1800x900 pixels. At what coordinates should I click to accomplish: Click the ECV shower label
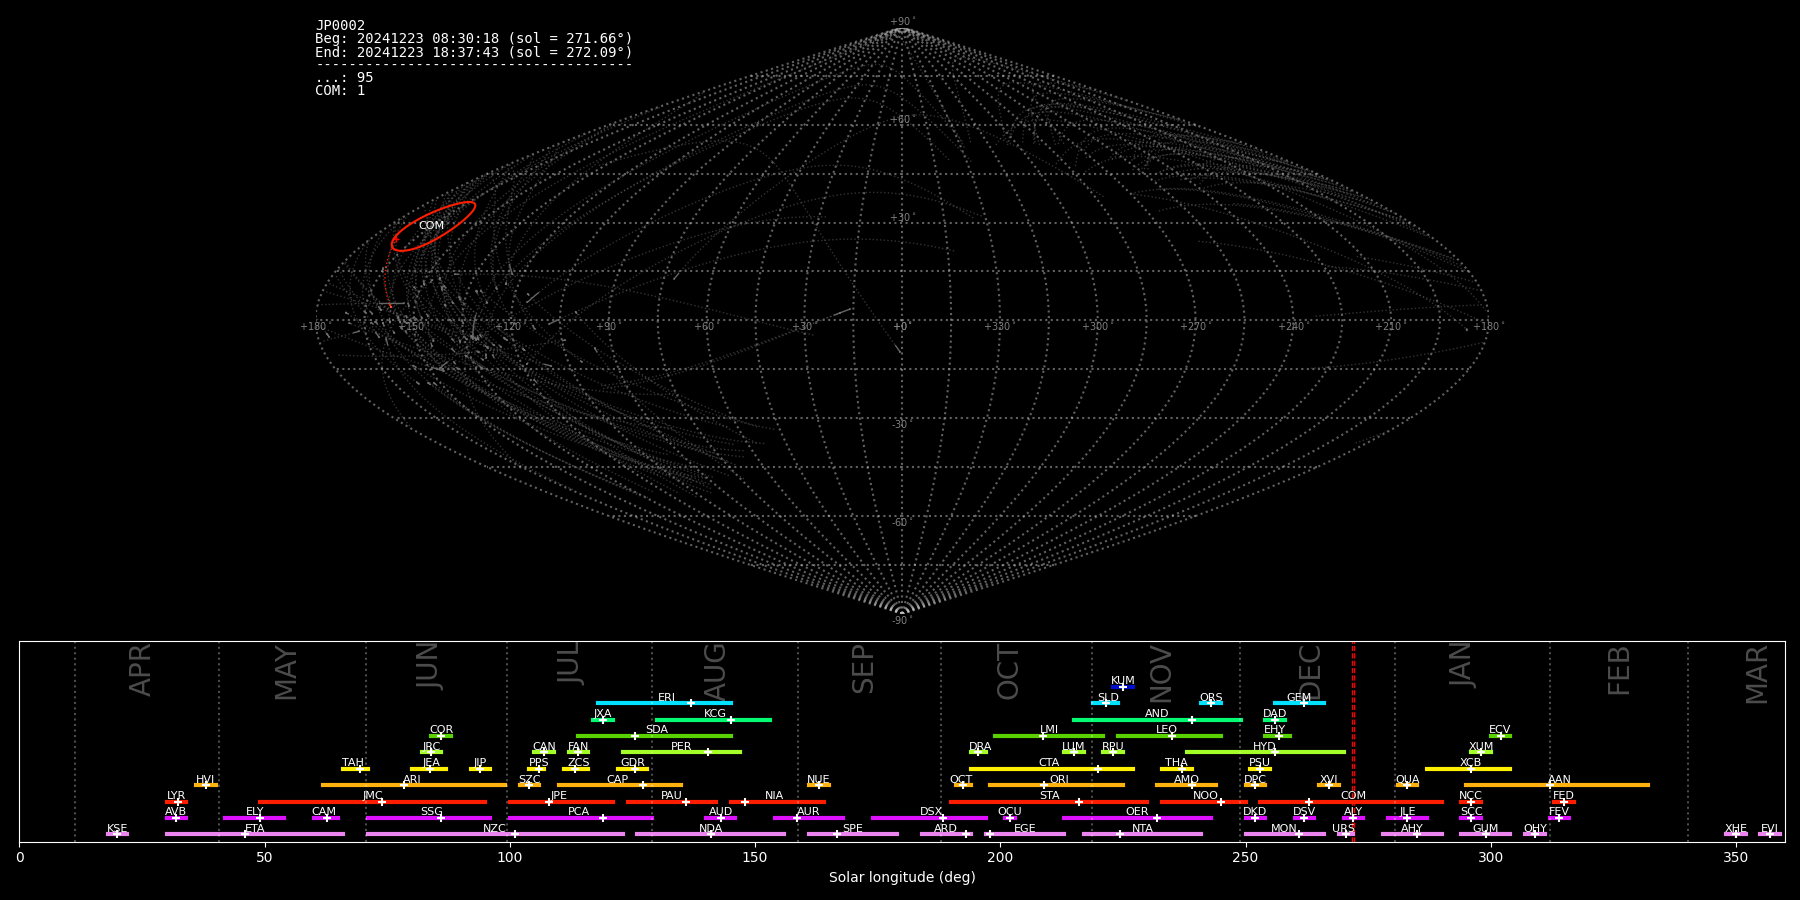[1499, 730]
